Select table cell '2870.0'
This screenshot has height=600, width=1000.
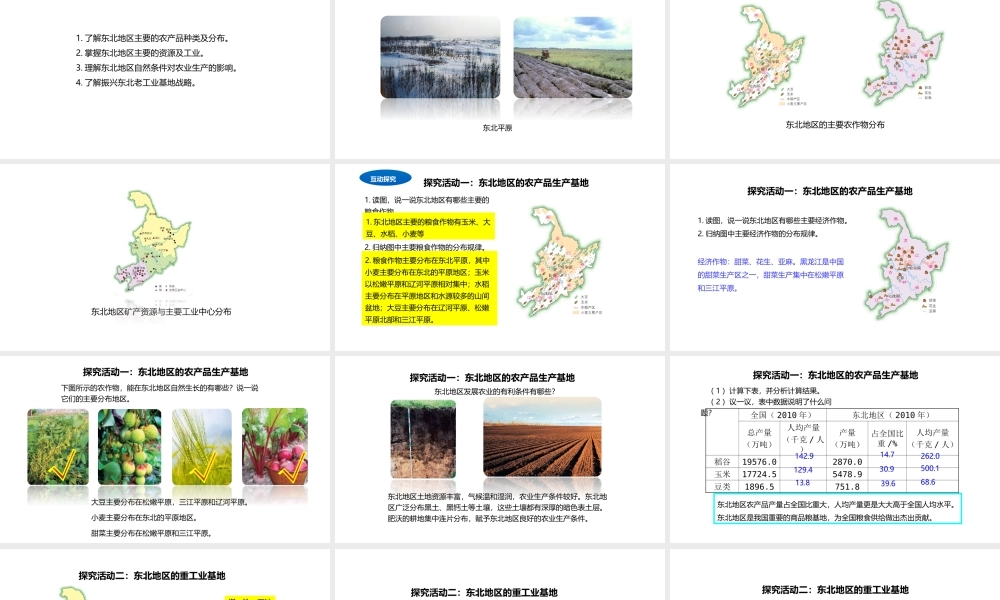point(848,462)
